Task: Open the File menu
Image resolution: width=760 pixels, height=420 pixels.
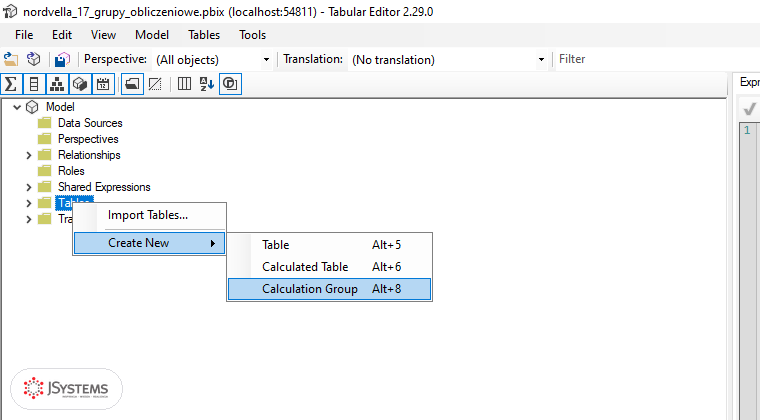Action: pyautogui.click(x=24, y=35)
